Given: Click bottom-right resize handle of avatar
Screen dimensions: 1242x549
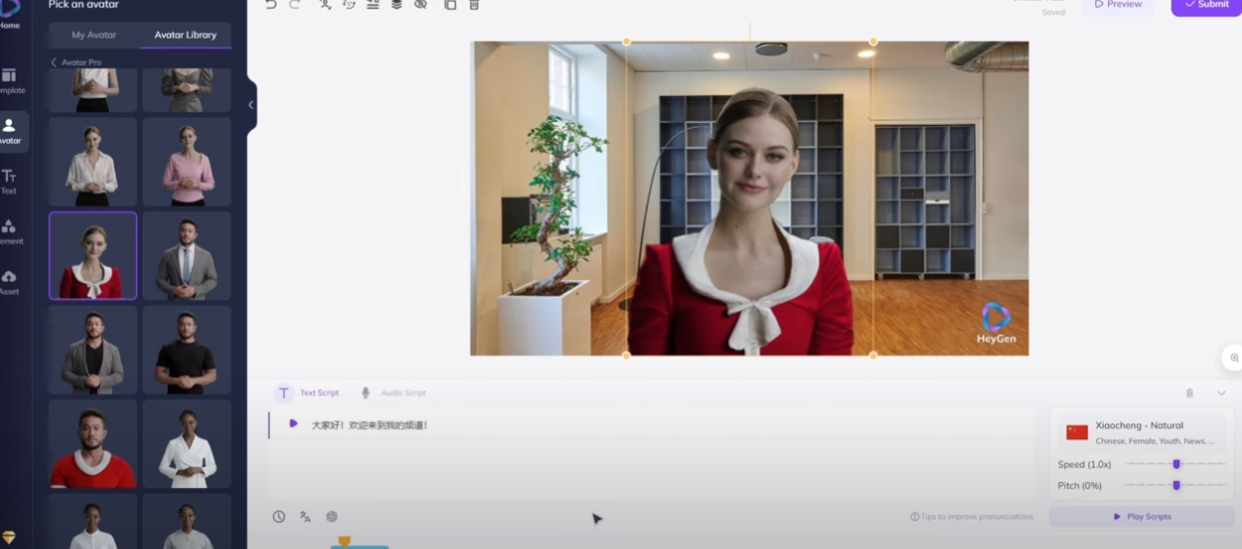Looking at the screenshot, I should [873, 355].
